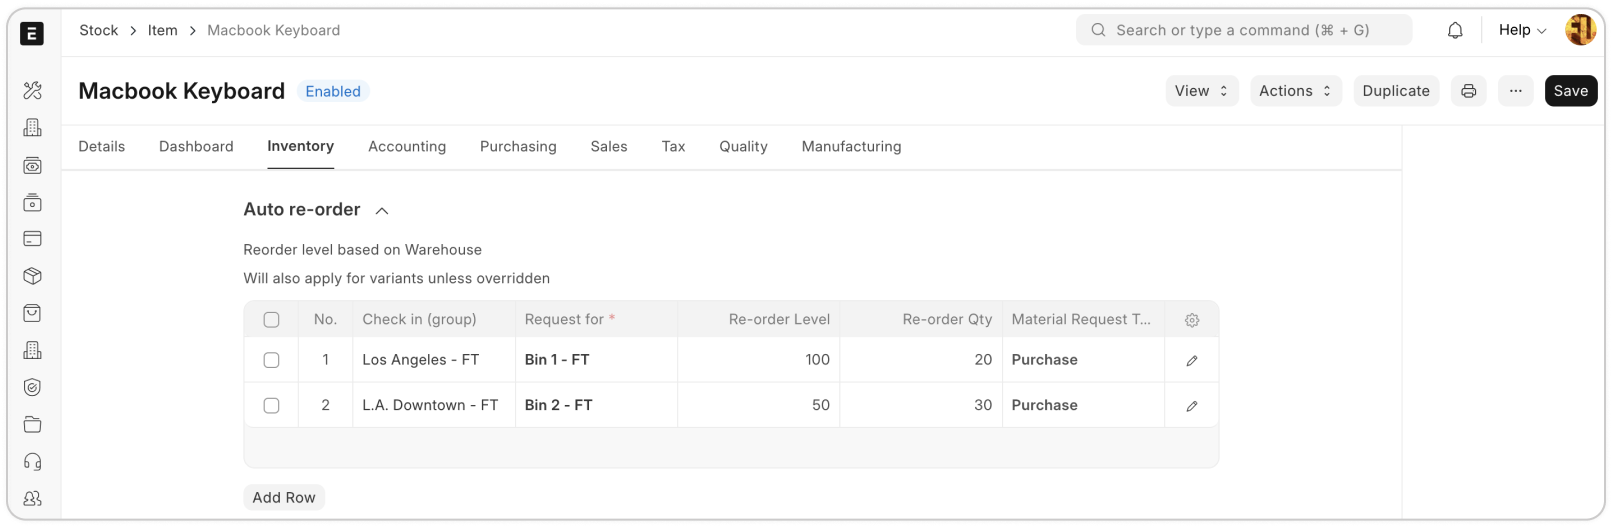Open the three-dots more options menu
Screen dimensions: 1613x526
coord(1515,91)
